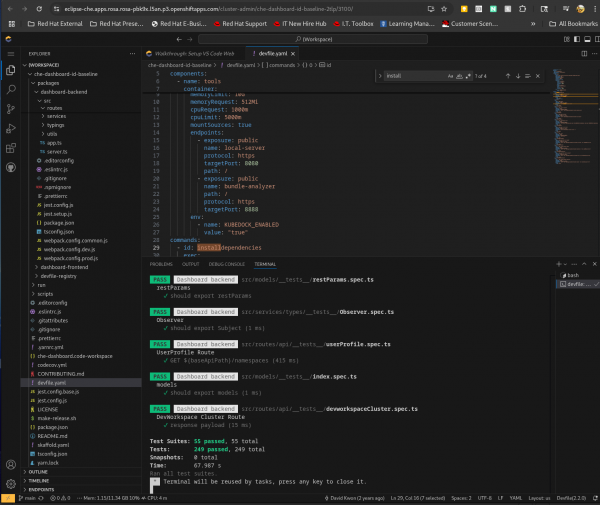Go back with the editor navigation arrow

[x=179, y=39]
